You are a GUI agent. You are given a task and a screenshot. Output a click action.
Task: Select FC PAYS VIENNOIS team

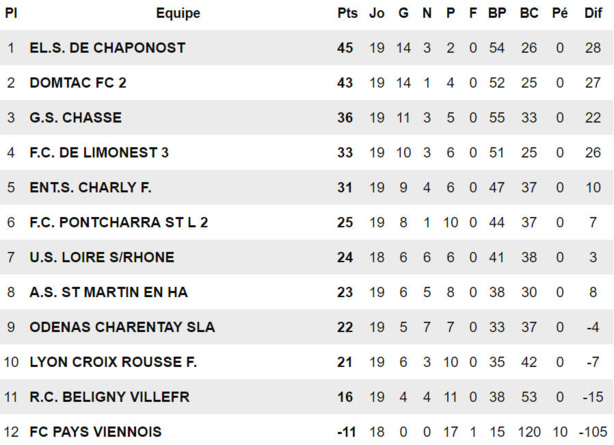click(95, 432)
